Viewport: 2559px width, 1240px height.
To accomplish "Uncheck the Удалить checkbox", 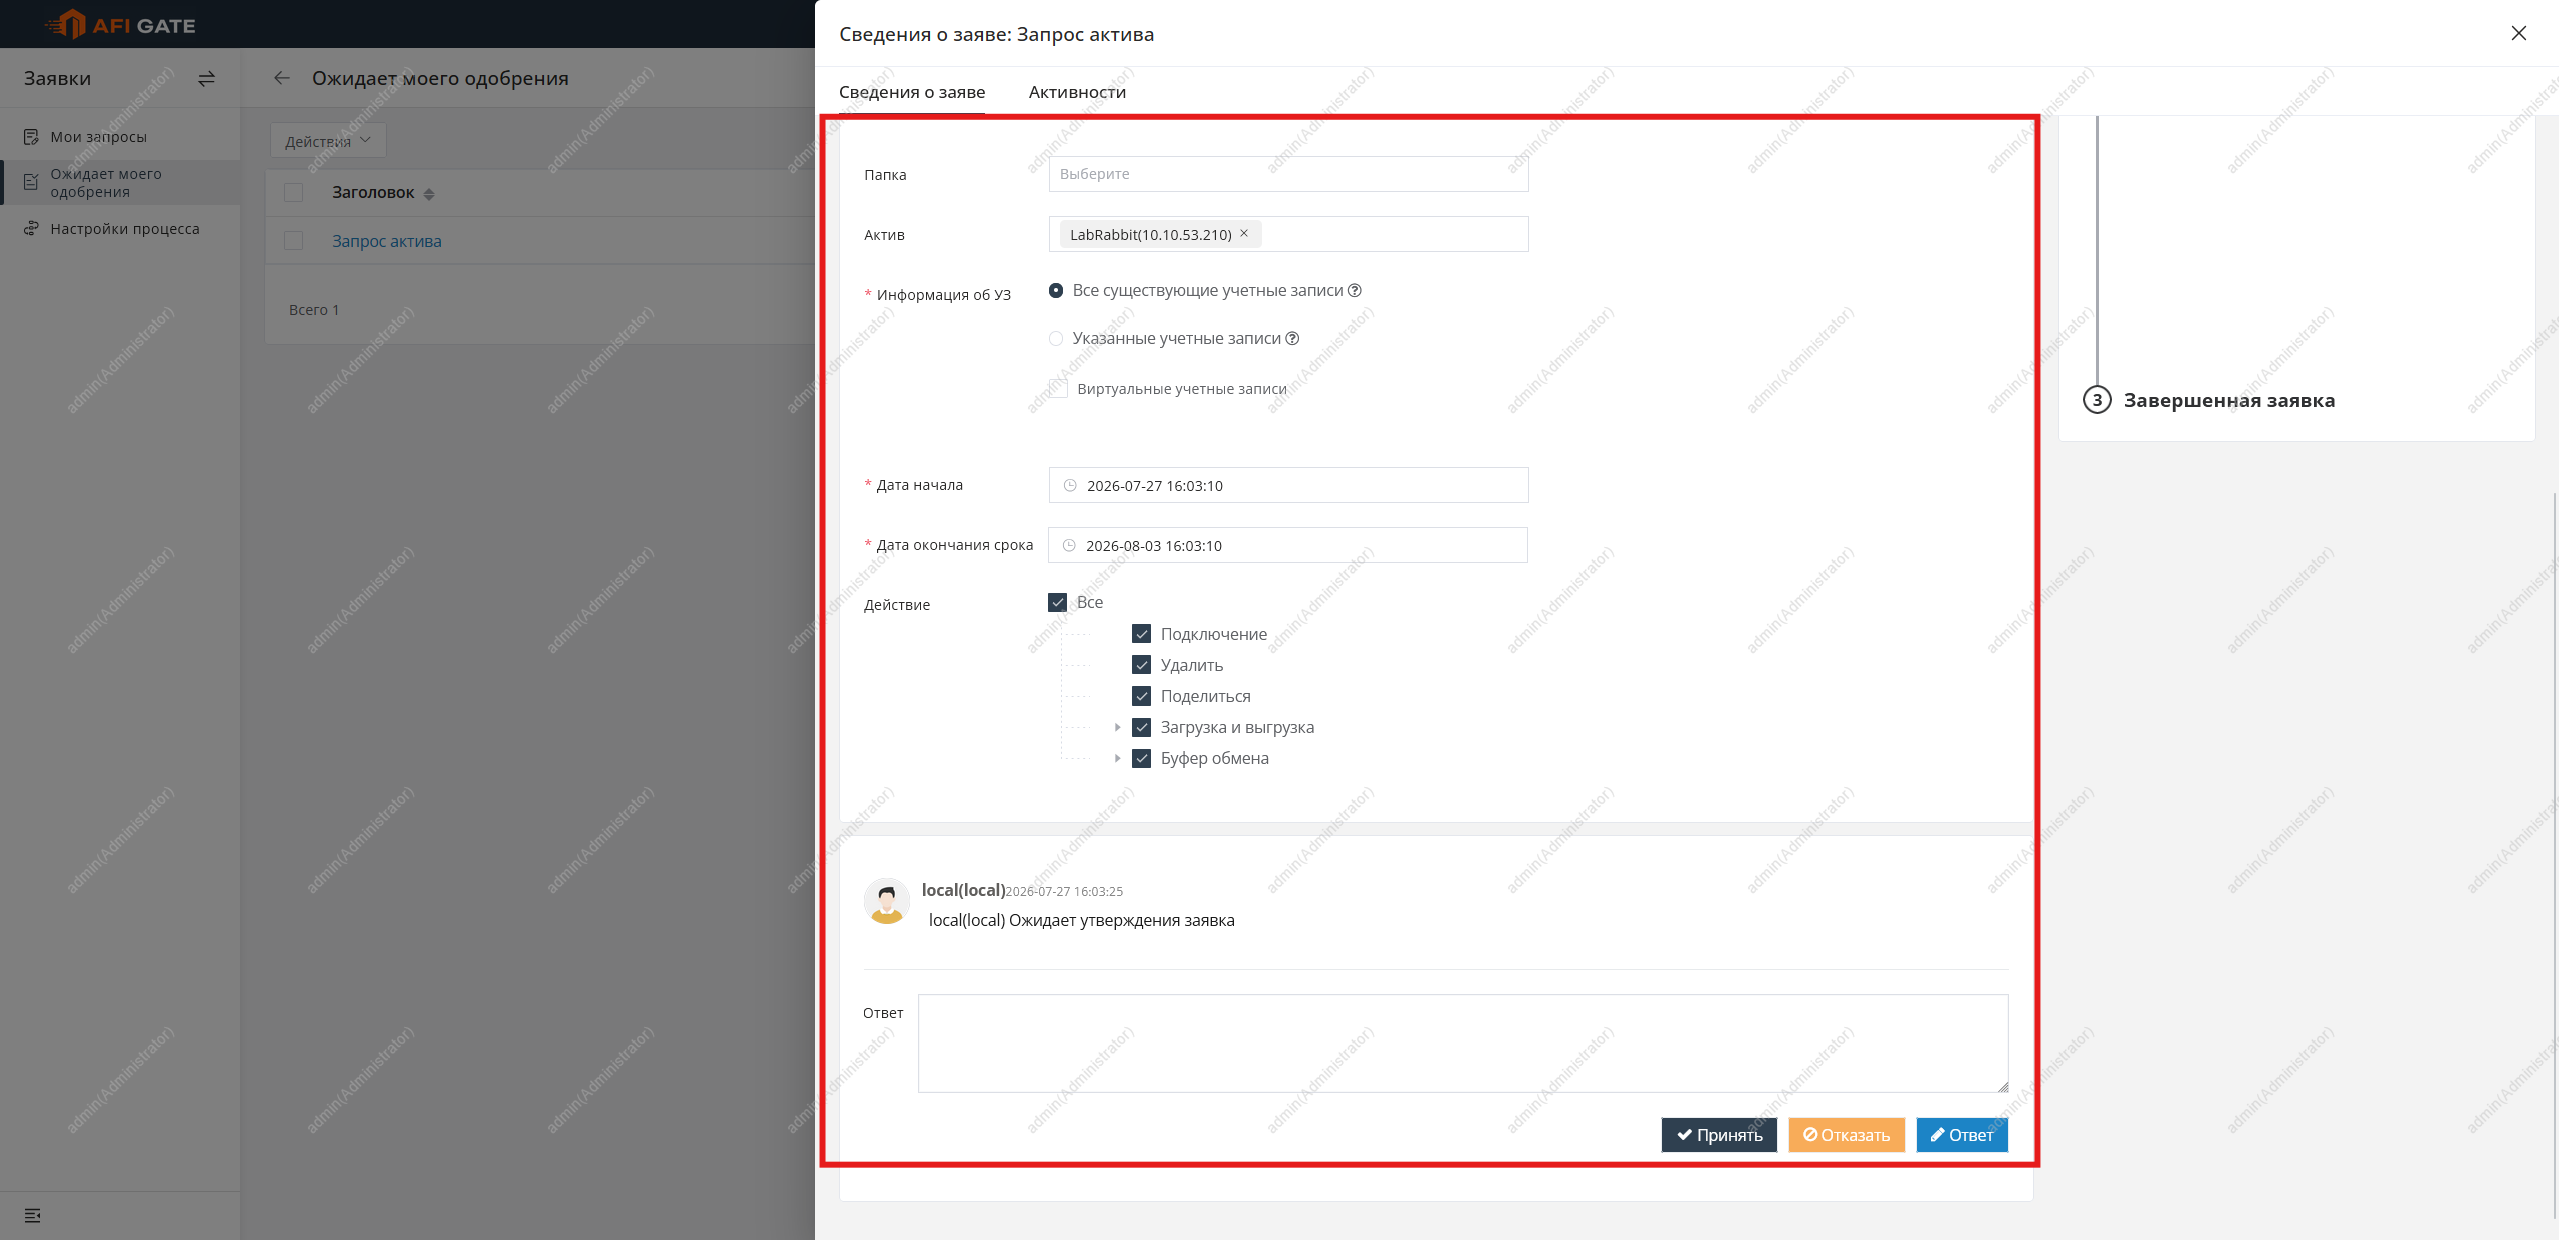I will tap(1142, 665).
